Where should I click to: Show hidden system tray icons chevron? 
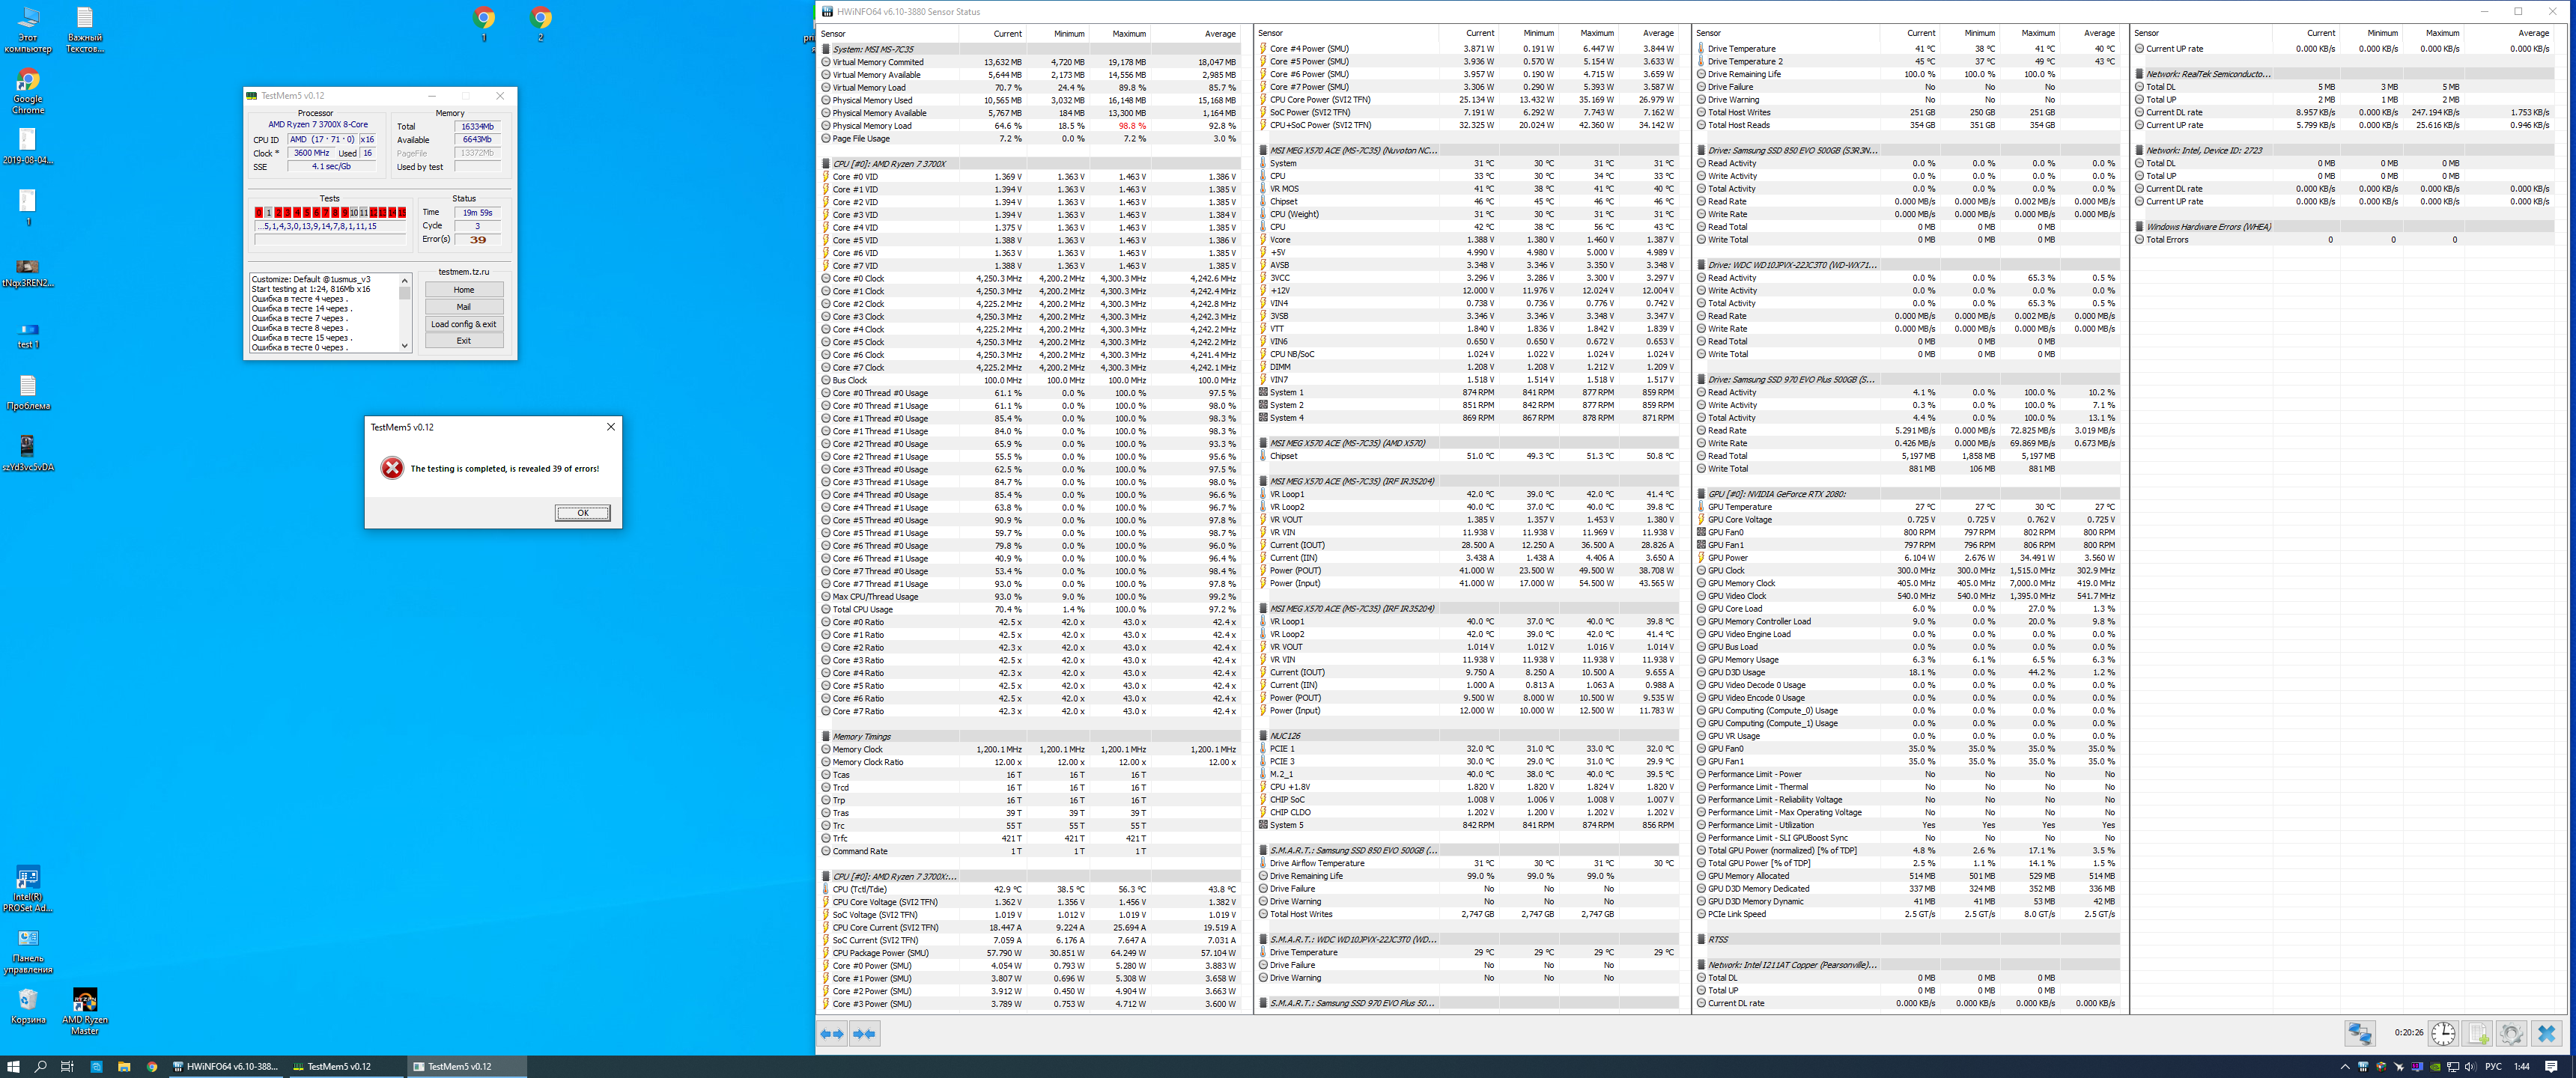pyautogui.click(x=2345, y=1067)
